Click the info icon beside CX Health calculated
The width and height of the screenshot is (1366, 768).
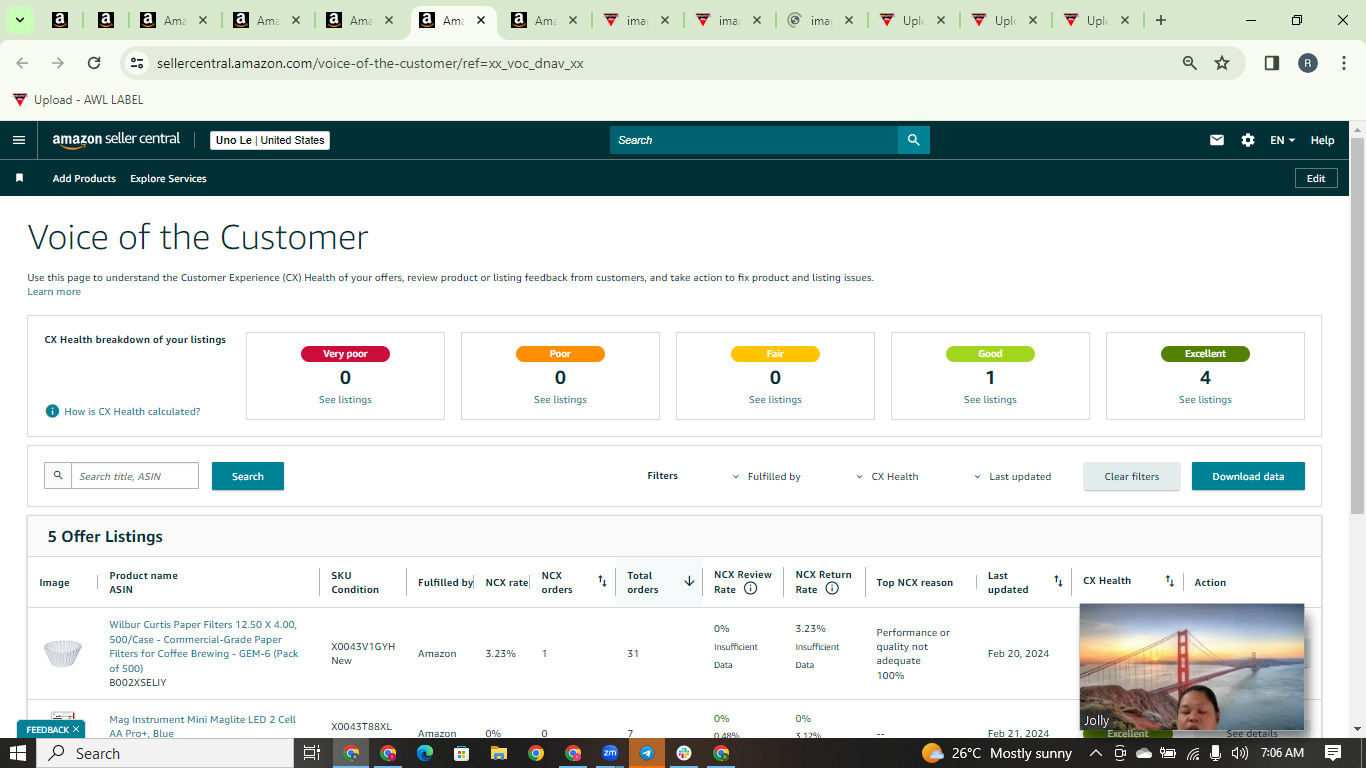click(x=52, y=411)
